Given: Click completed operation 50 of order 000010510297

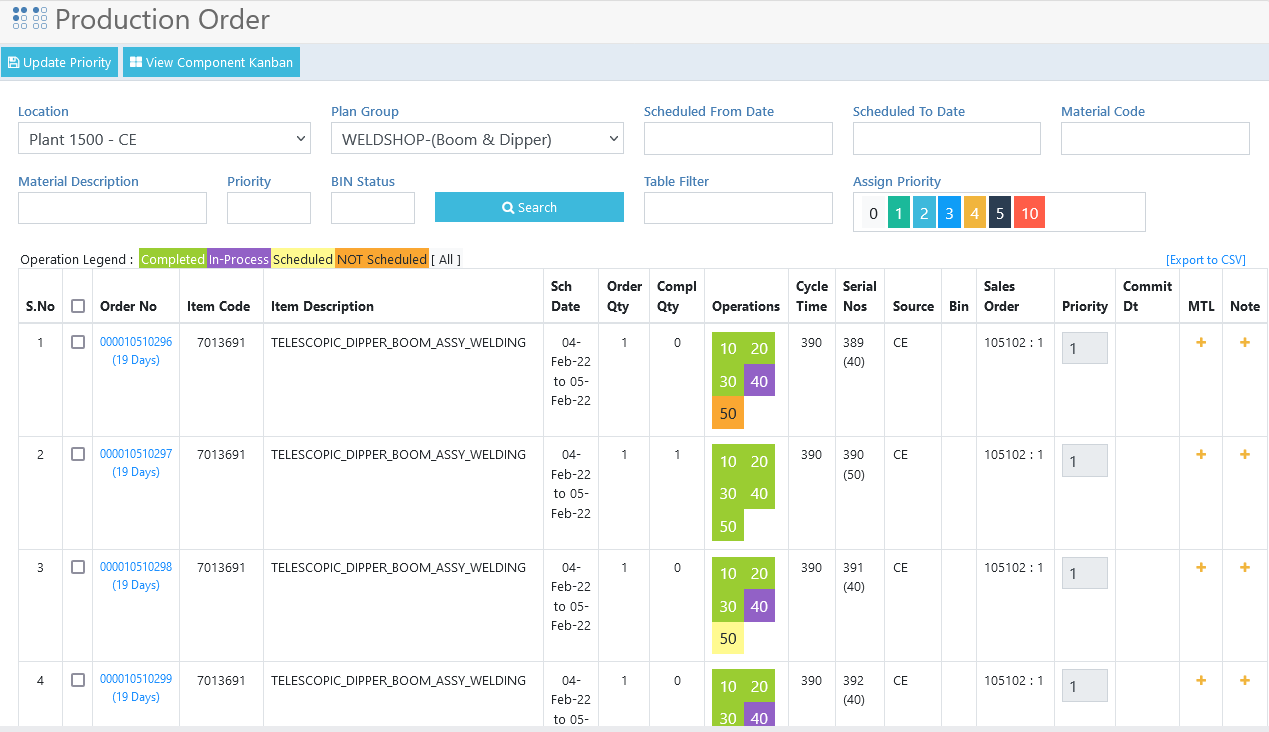Looking at the screenshot, I should (x=728, y=526).
